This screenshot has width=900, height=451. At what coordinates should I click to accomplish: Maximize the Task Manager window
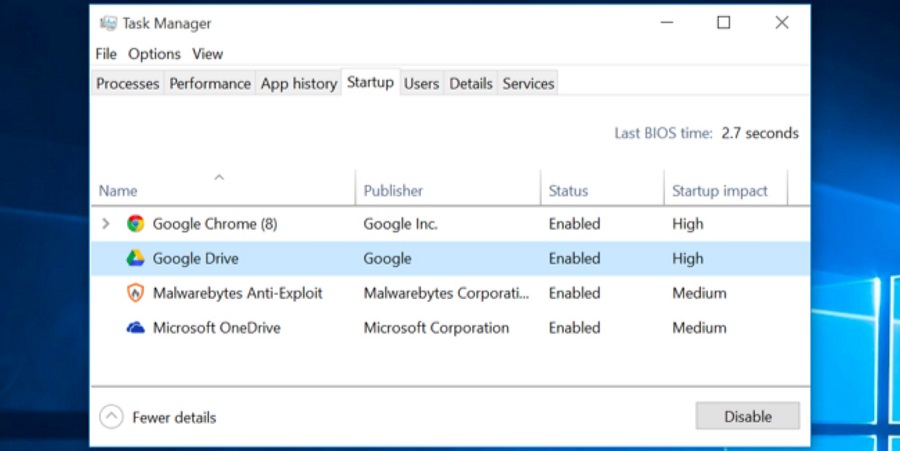pos(723,23)
